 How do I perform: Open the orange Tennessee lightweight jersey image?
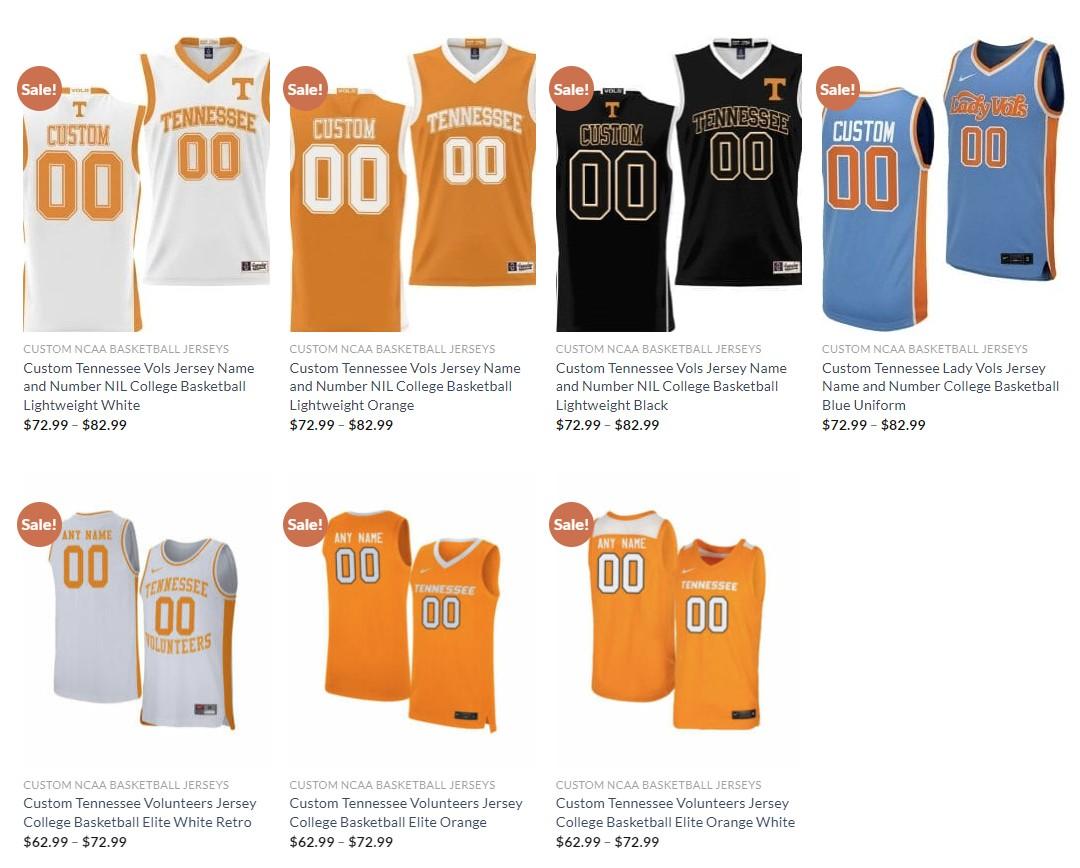tap(413, 183)
